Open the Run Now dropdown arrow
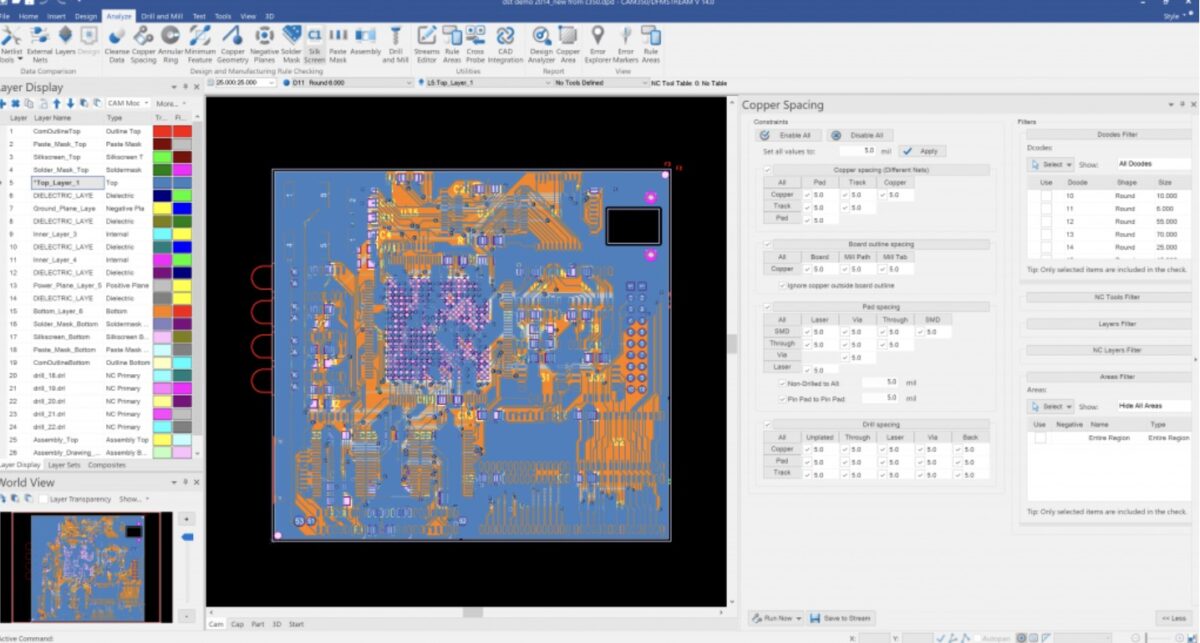The image size is (1200, 643). point(799,618)
